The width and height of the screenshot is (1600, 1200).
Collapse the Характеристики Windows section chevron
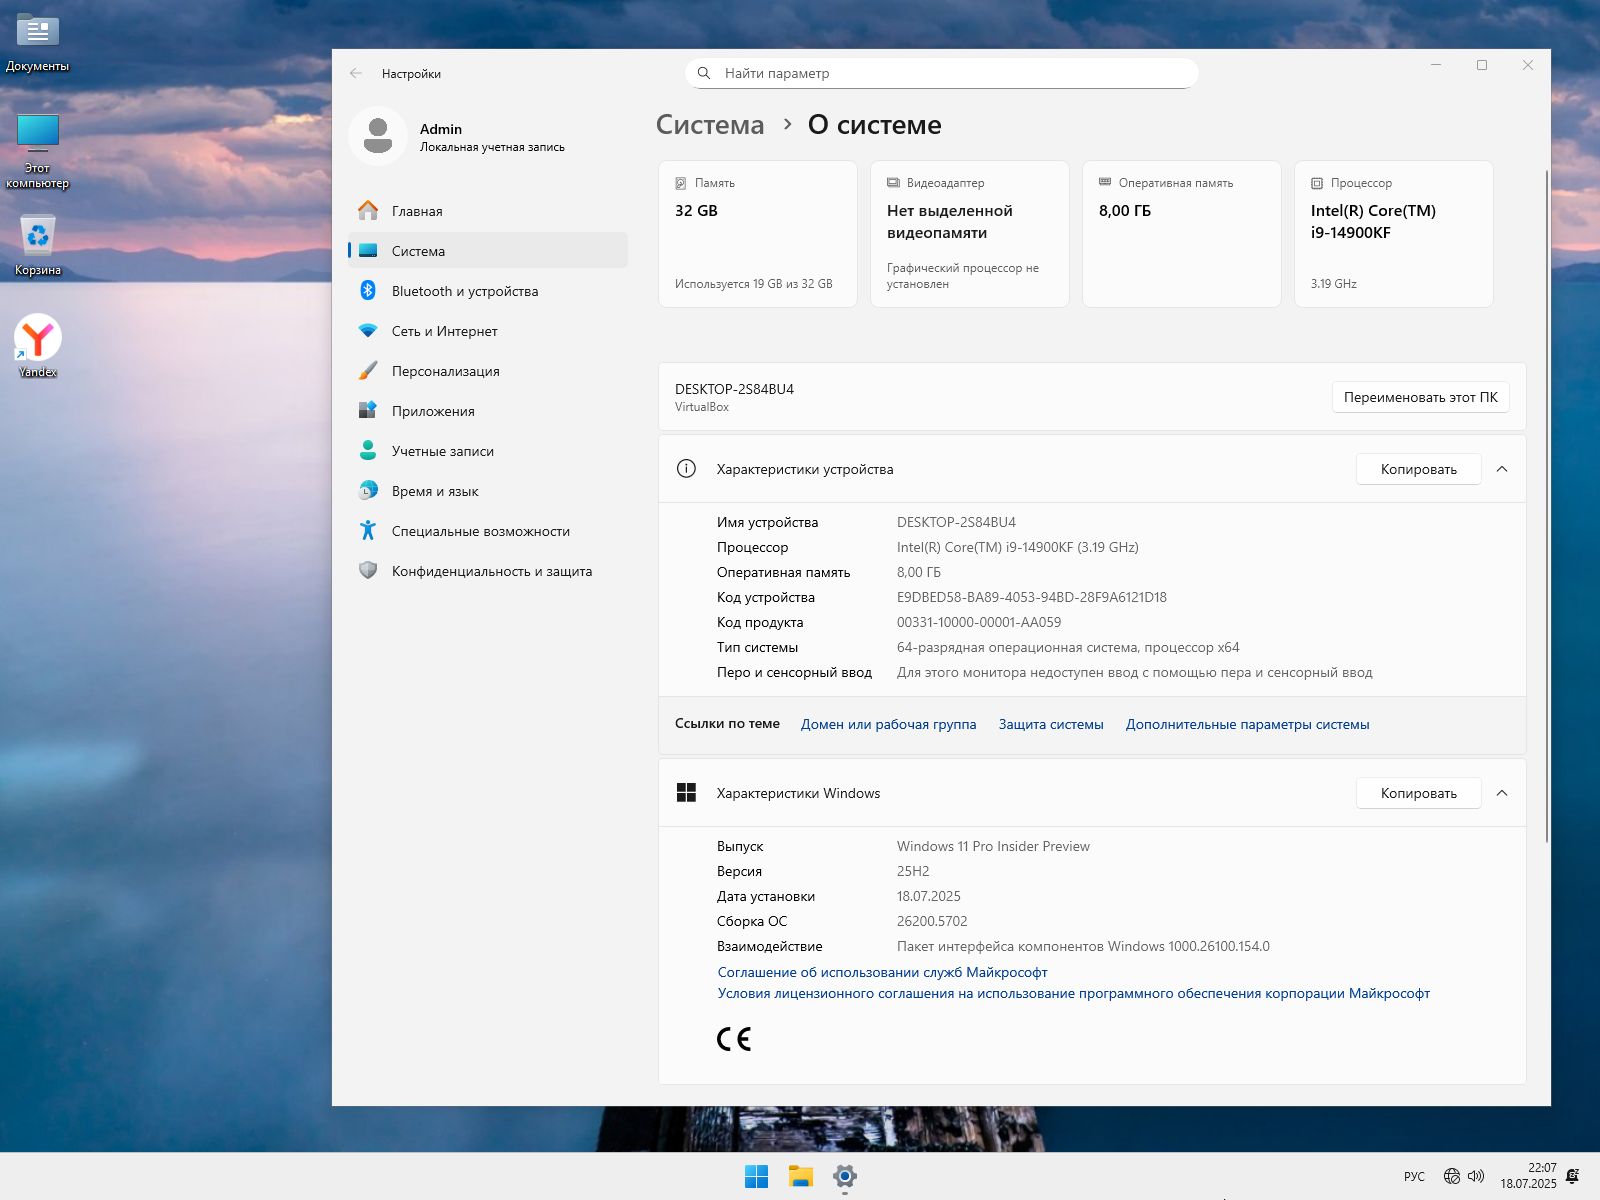[1502, 792]
